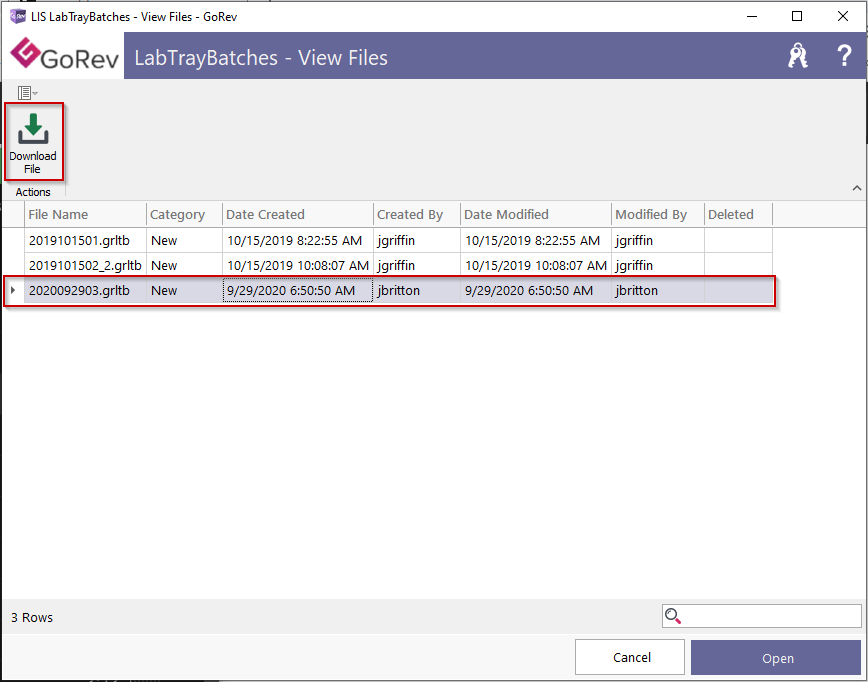The image size is (868, 682).
Task: Click Created By jbritton cell
Action: (417, 291)
